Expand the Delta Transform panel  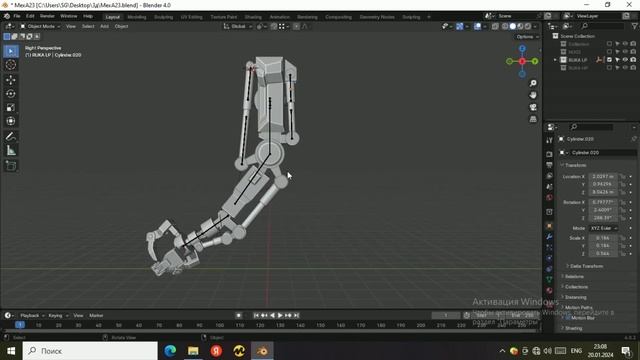586,266
